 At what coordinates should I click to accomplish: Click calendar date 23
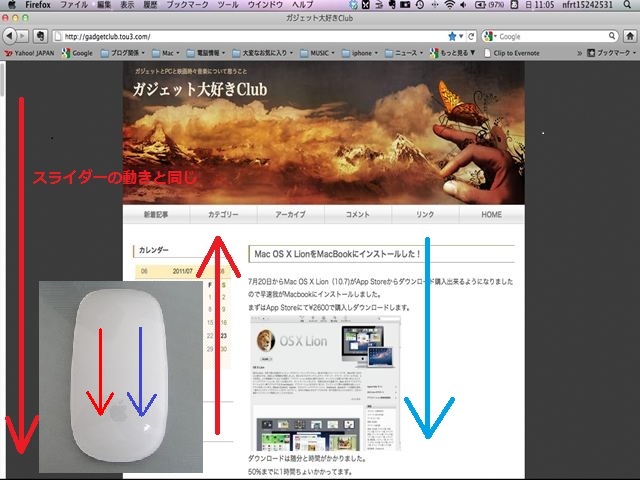pos(224,336)
